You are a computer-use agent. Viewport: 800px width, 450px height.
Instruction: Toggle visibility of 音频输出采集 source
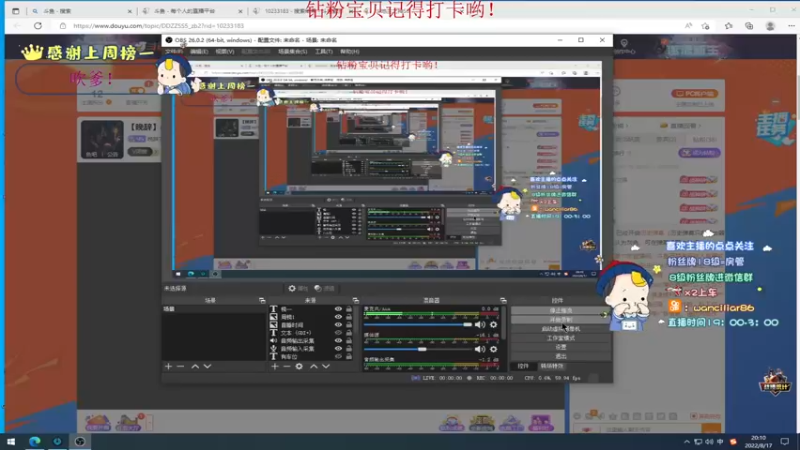(338, 341)
